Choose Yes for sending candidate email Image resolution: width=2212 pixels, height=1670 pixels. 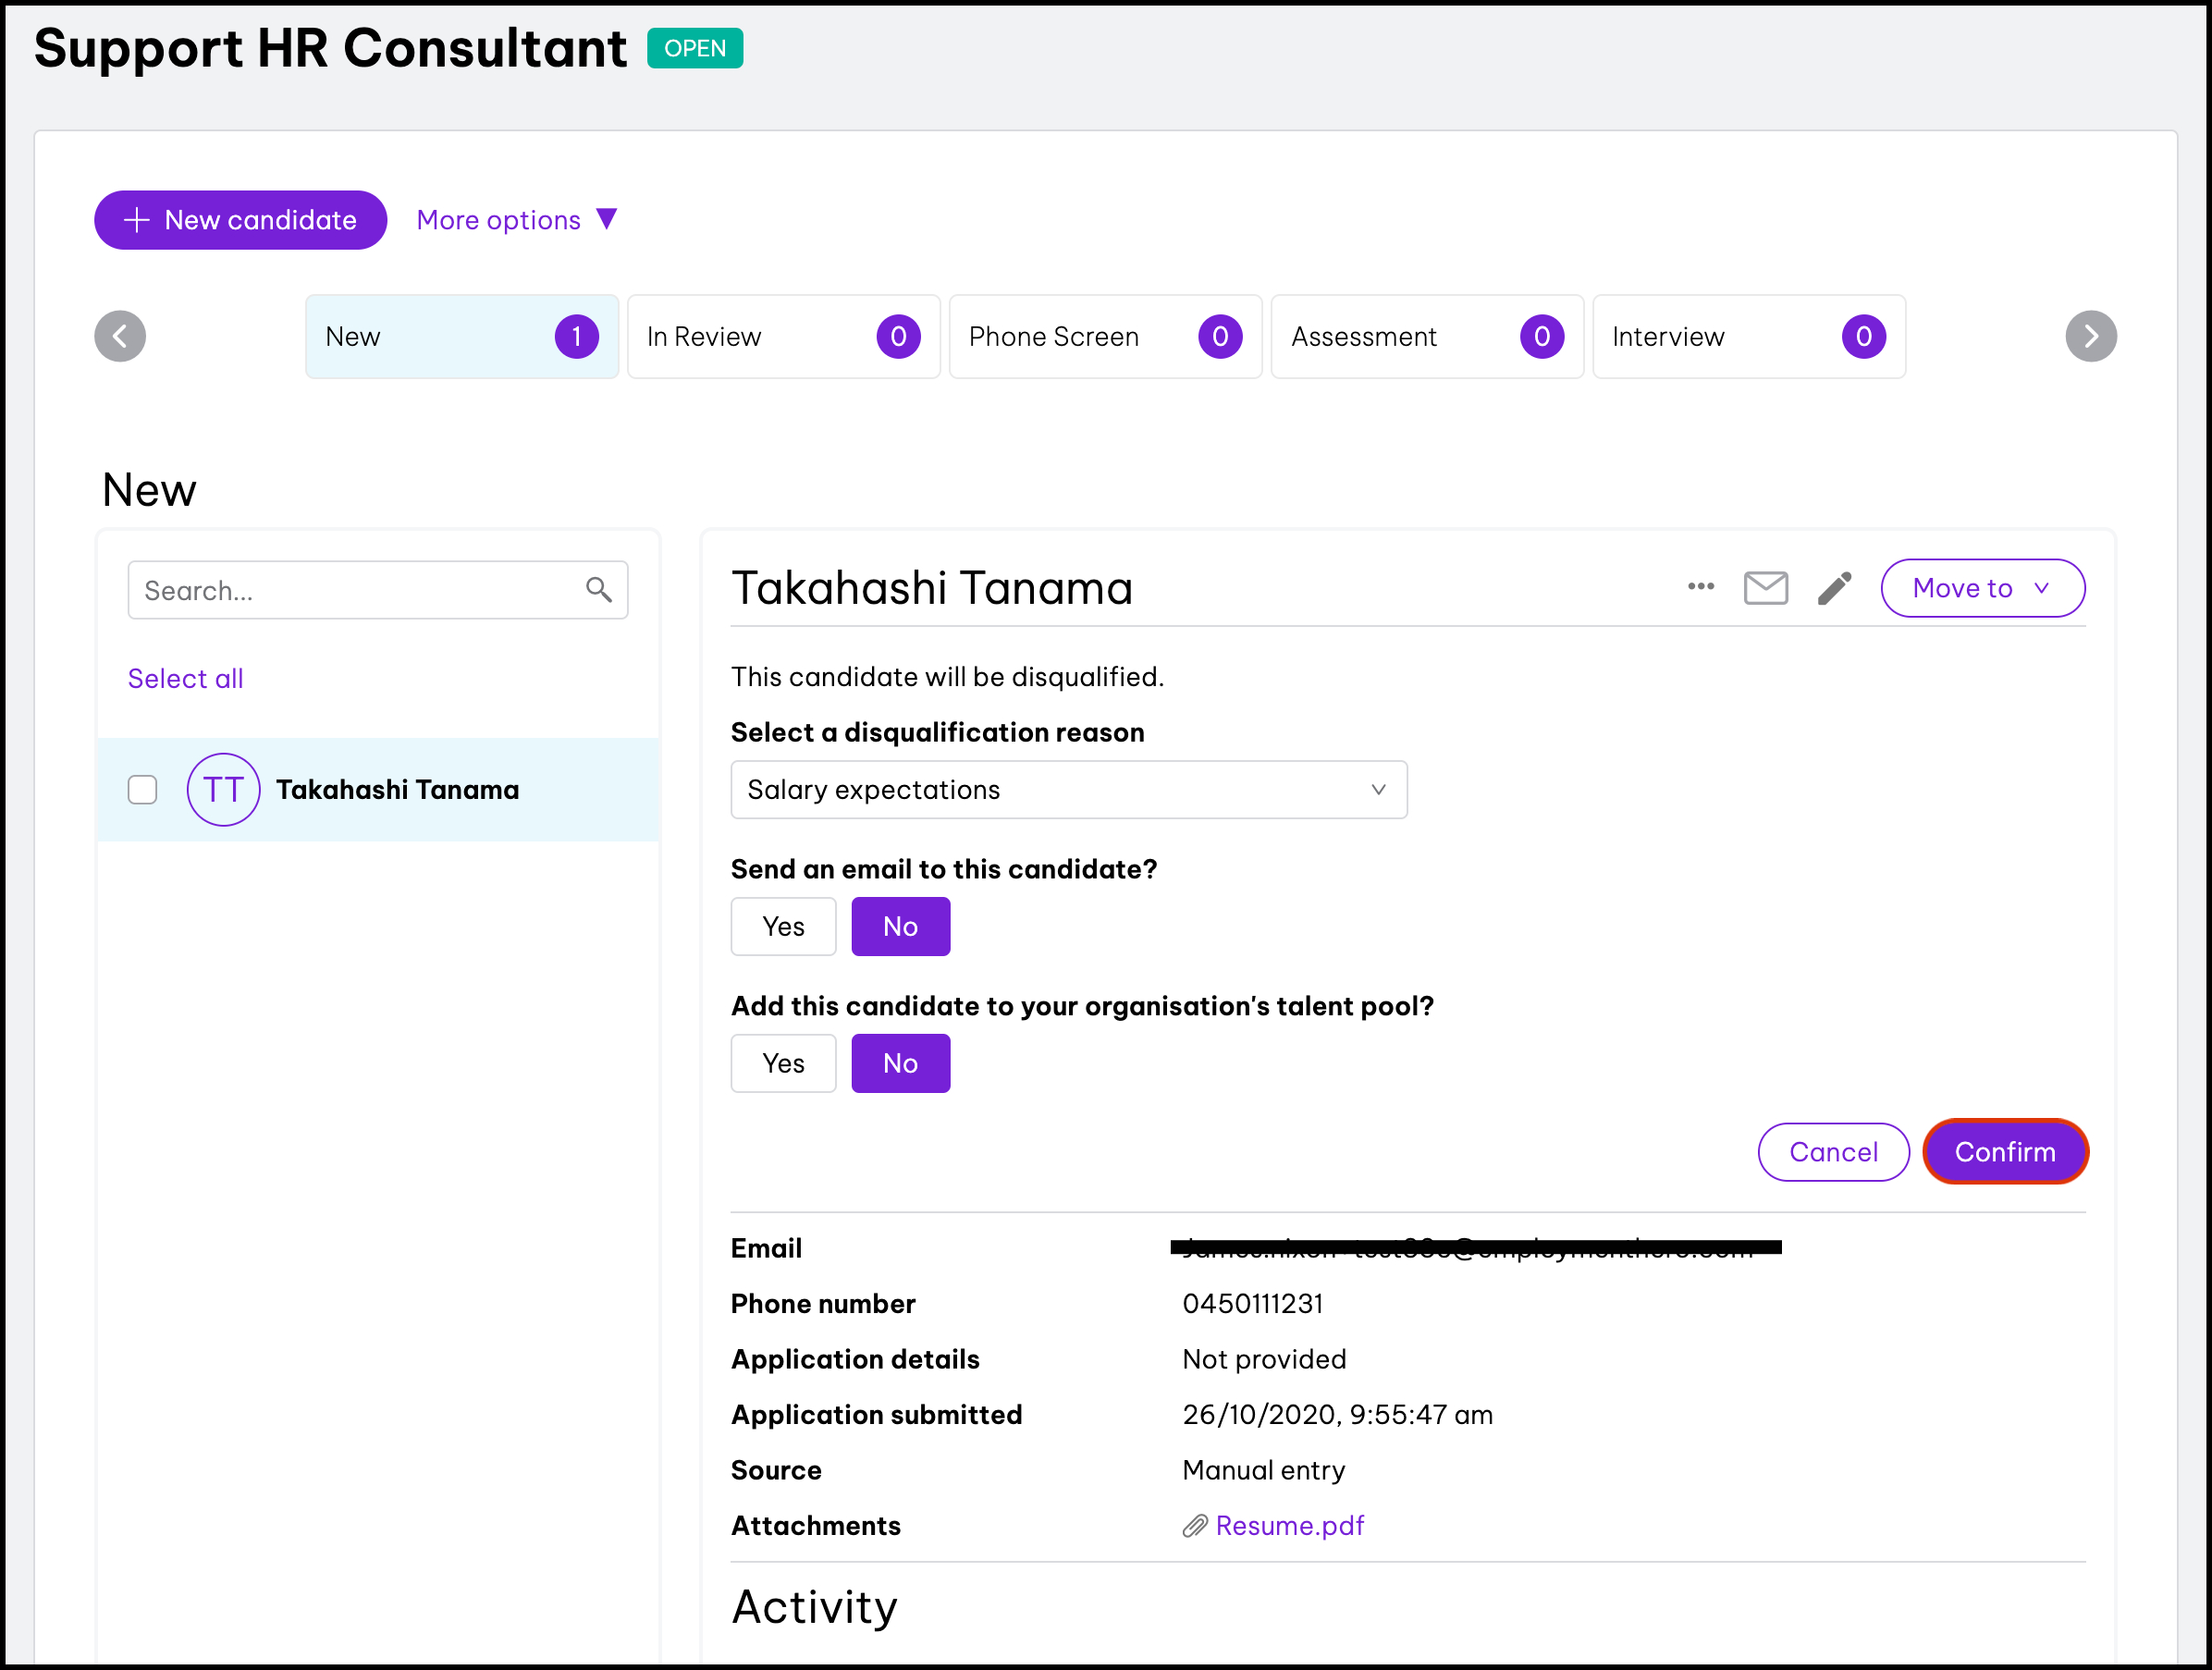(x=783, y=927)
